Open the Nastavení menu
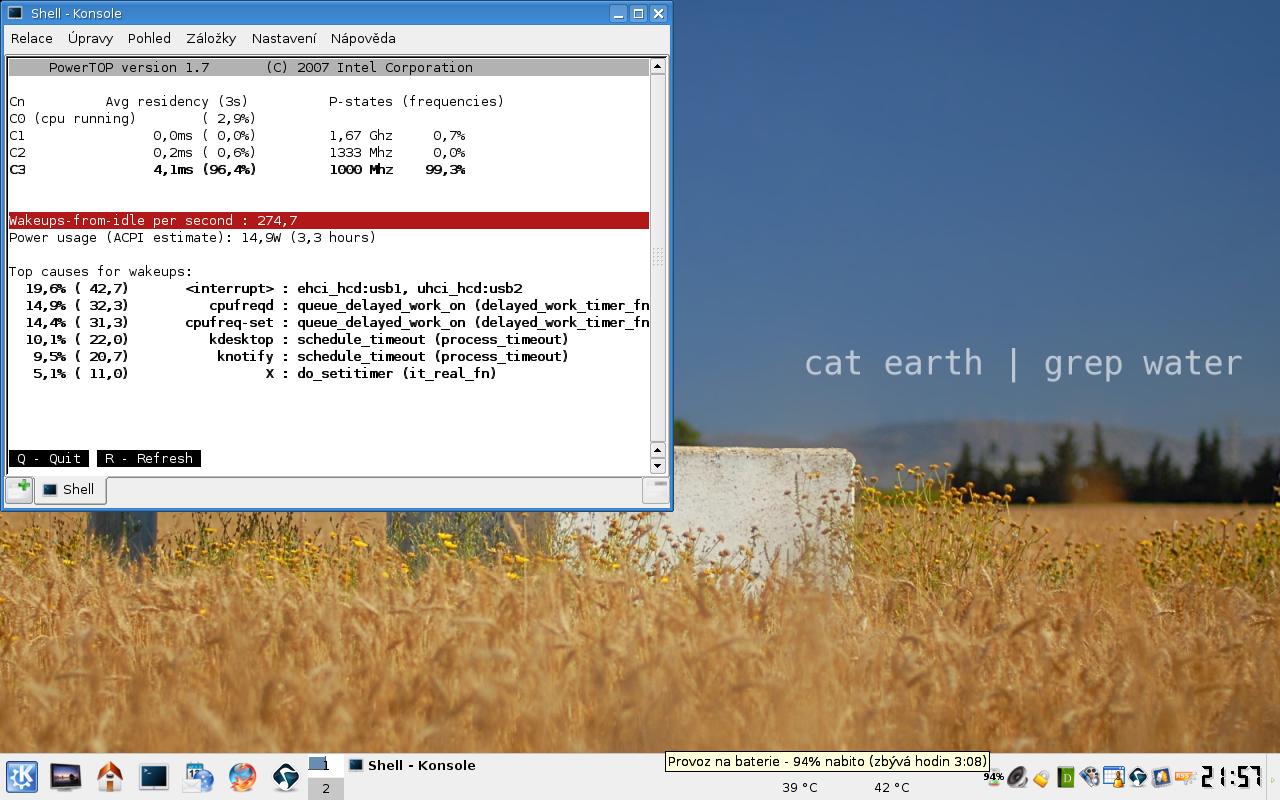1280x800 pixels. (284, 38)
